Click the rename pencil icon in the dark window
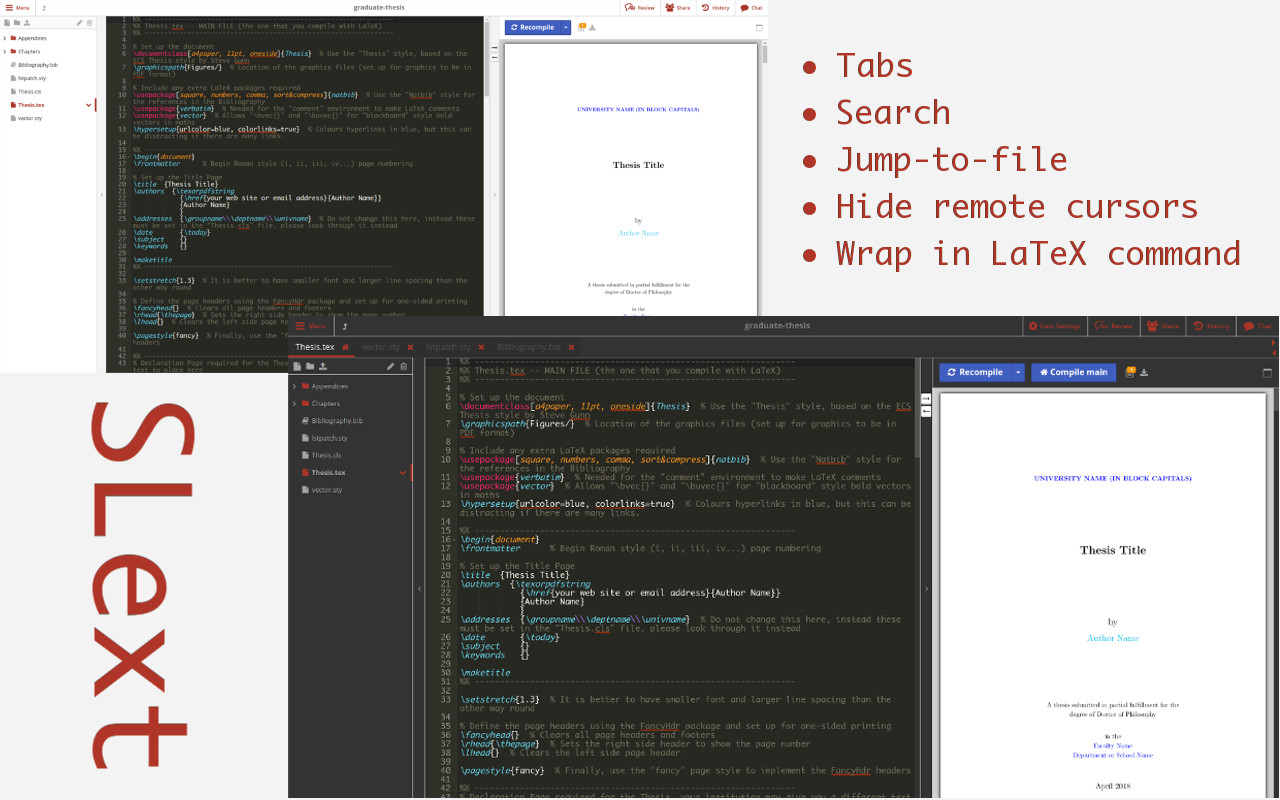The height and width of the screenshot is (800, 1280). 391,366
